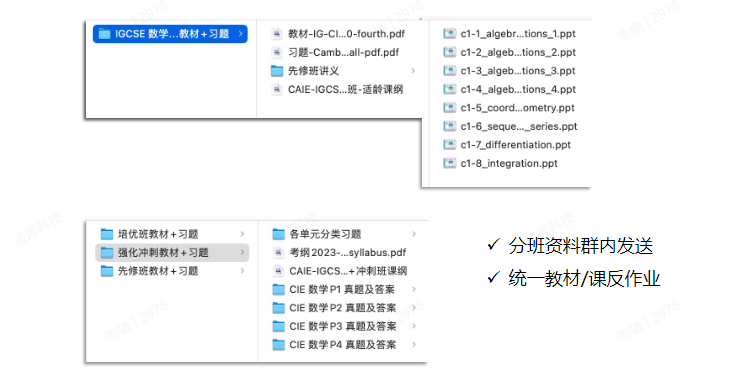The width and height of the screenshot is (735, 381).
Task: Expand the 培优班教材+习题 chevron
Action: click(x=242, y=234)
